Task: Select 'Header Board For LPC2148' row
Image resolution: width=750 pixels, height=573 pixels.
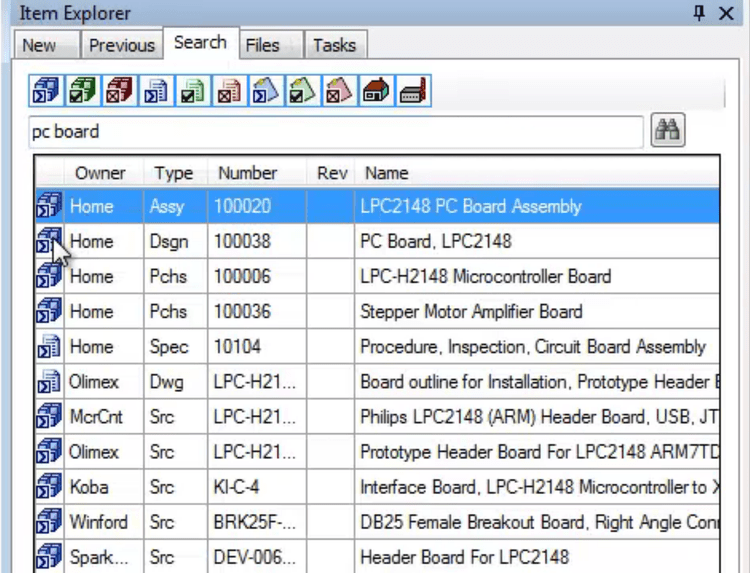Action: point(377,557)
